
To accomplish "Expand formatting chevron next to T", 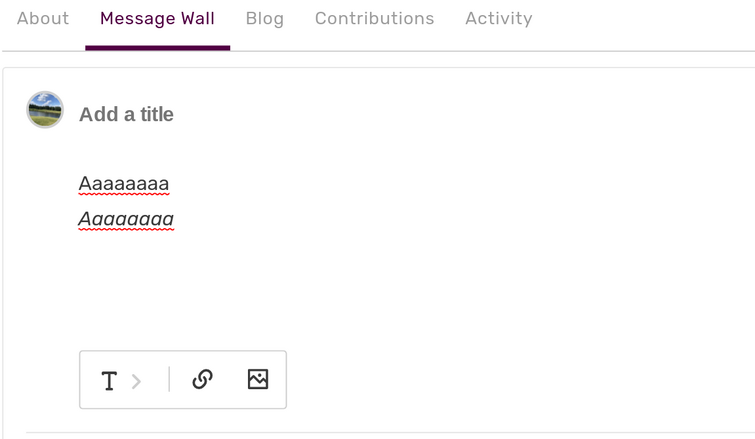I will coord(136,381).
